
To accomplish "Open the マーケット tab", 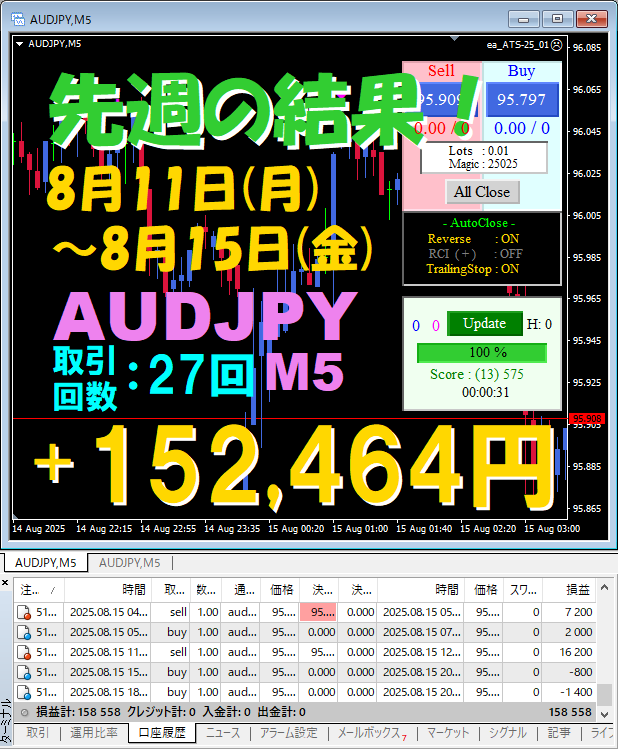I will coord(448,733).
